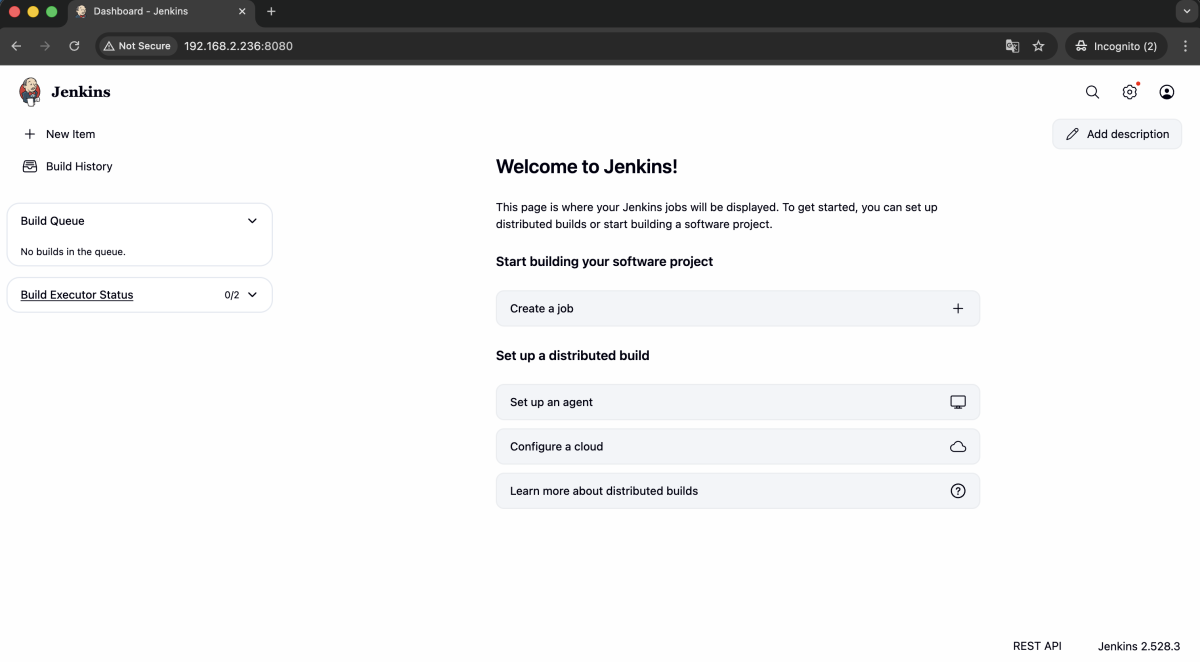The image size is (1200, 662).
Task: Open Manage Jenkins gear icon
Action: coord(1129,92)
